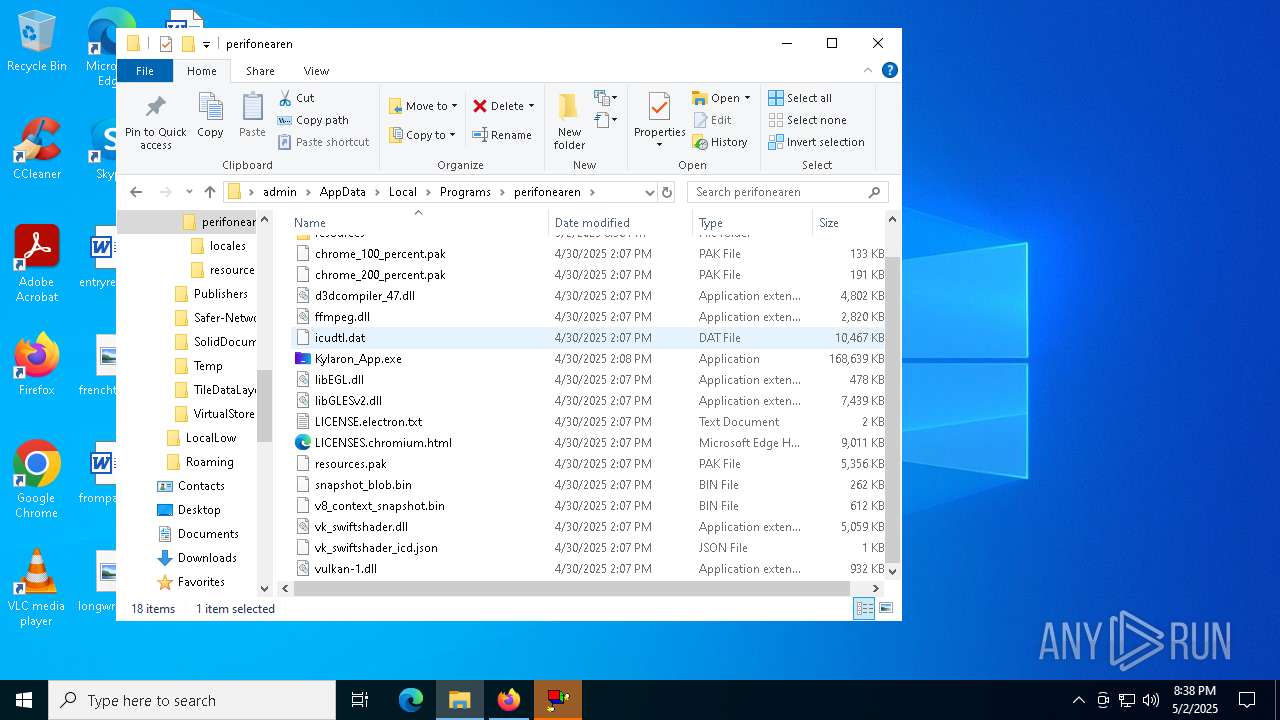Copy path of the selected file
1280x720 pixels.
[x=313, y=120]
